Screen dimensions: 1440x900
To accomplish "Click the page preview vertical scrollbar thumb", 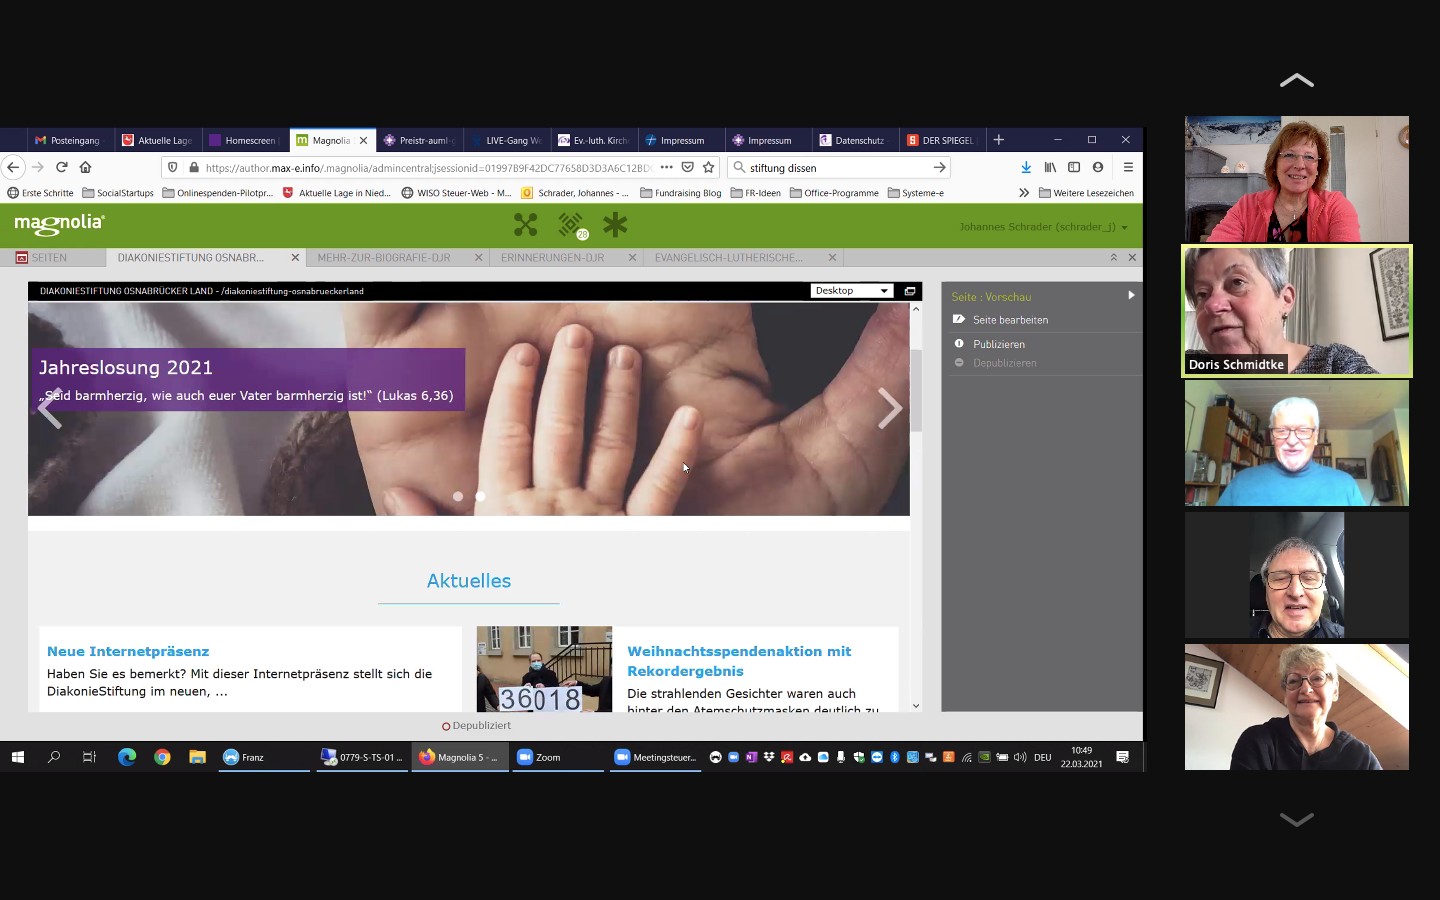I will pos(916,390).
